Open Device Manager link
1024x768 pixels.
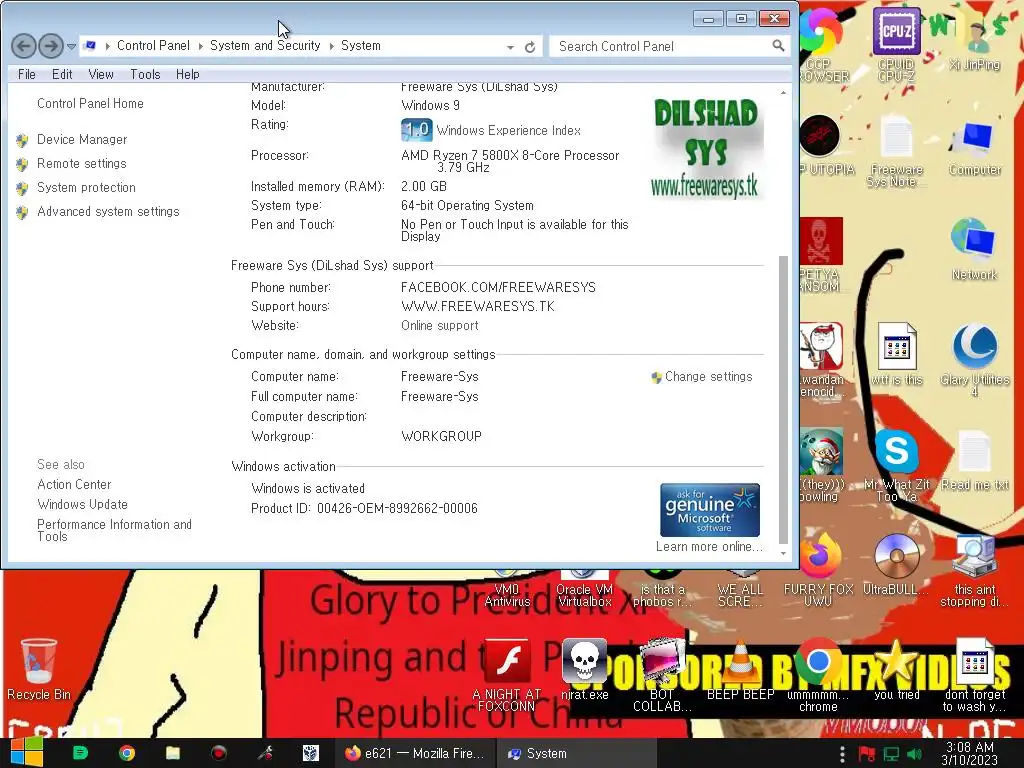click(82, 139)
